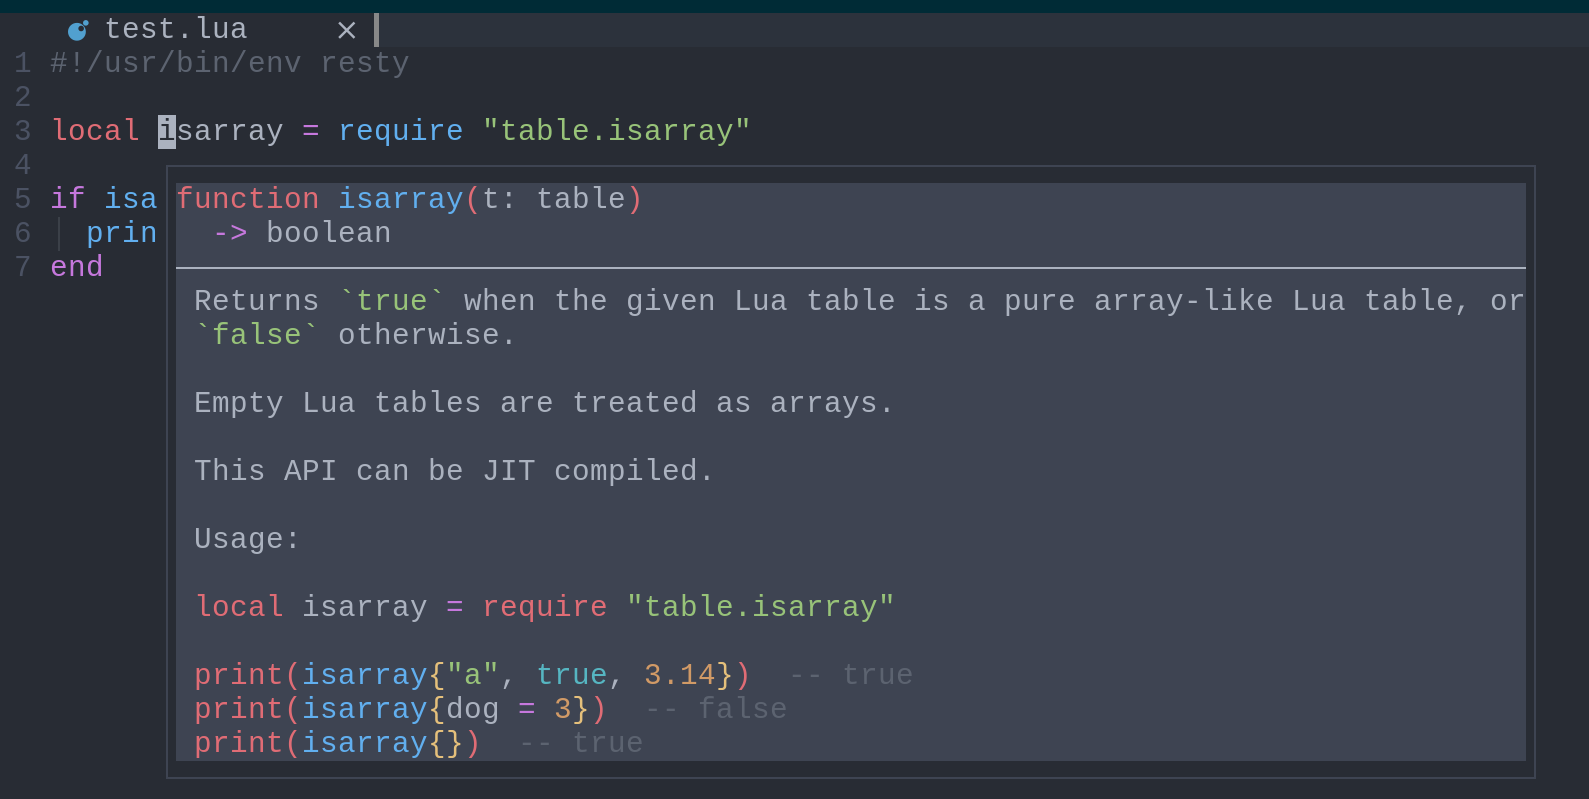Place cursor on "isarray" variable on line 3
The width and height of the screenshot is (1589, 799).
point(221,131)
